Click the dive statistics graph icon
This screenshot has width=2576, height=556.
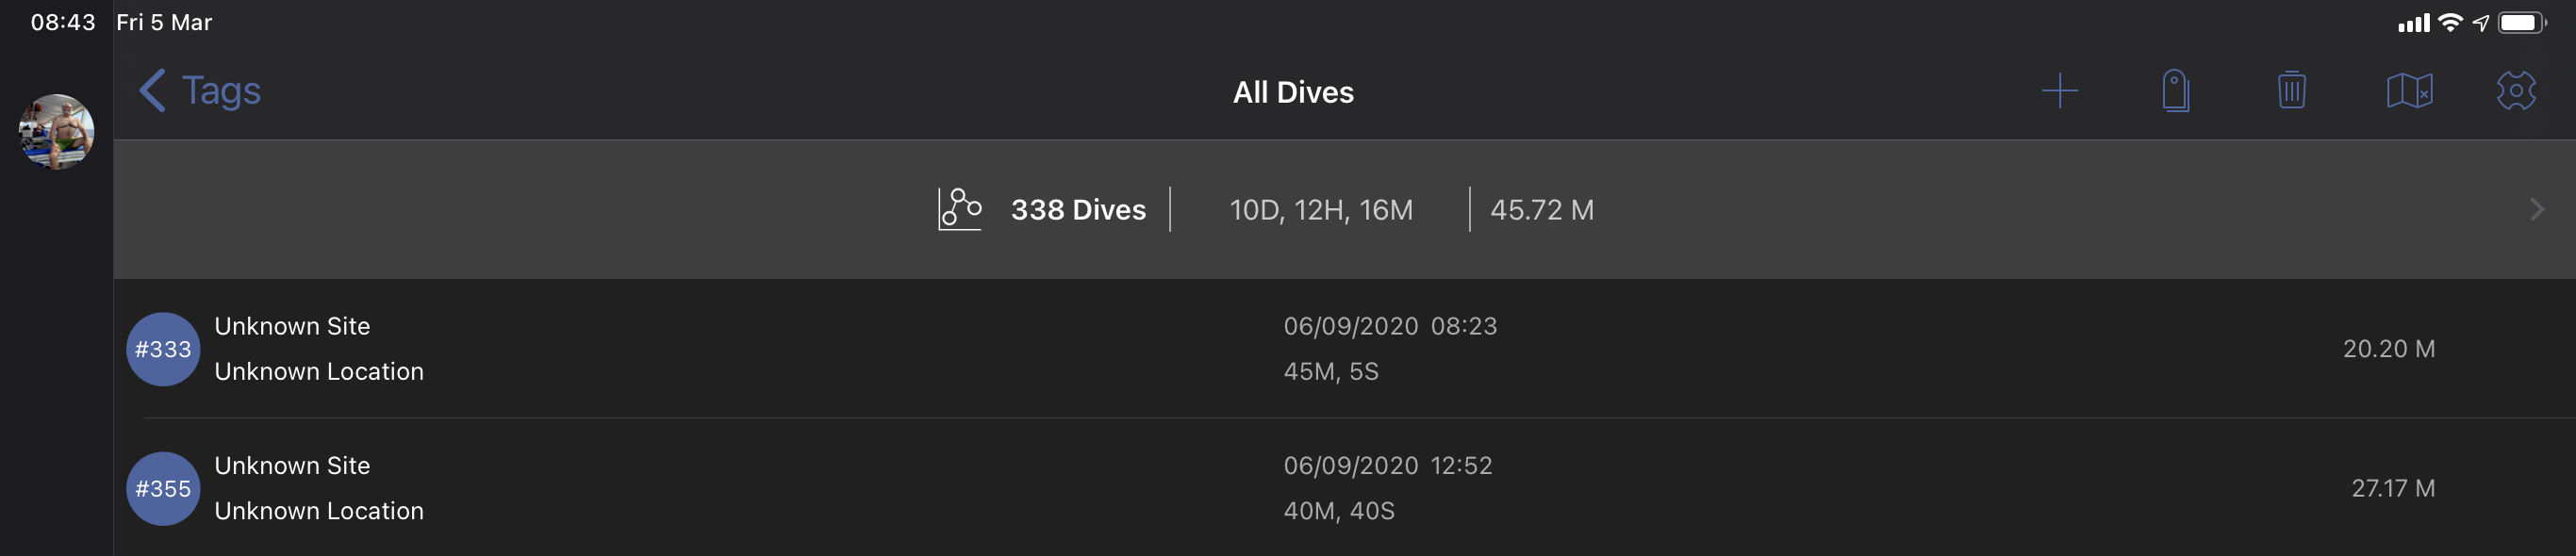(x=959, y=209)
